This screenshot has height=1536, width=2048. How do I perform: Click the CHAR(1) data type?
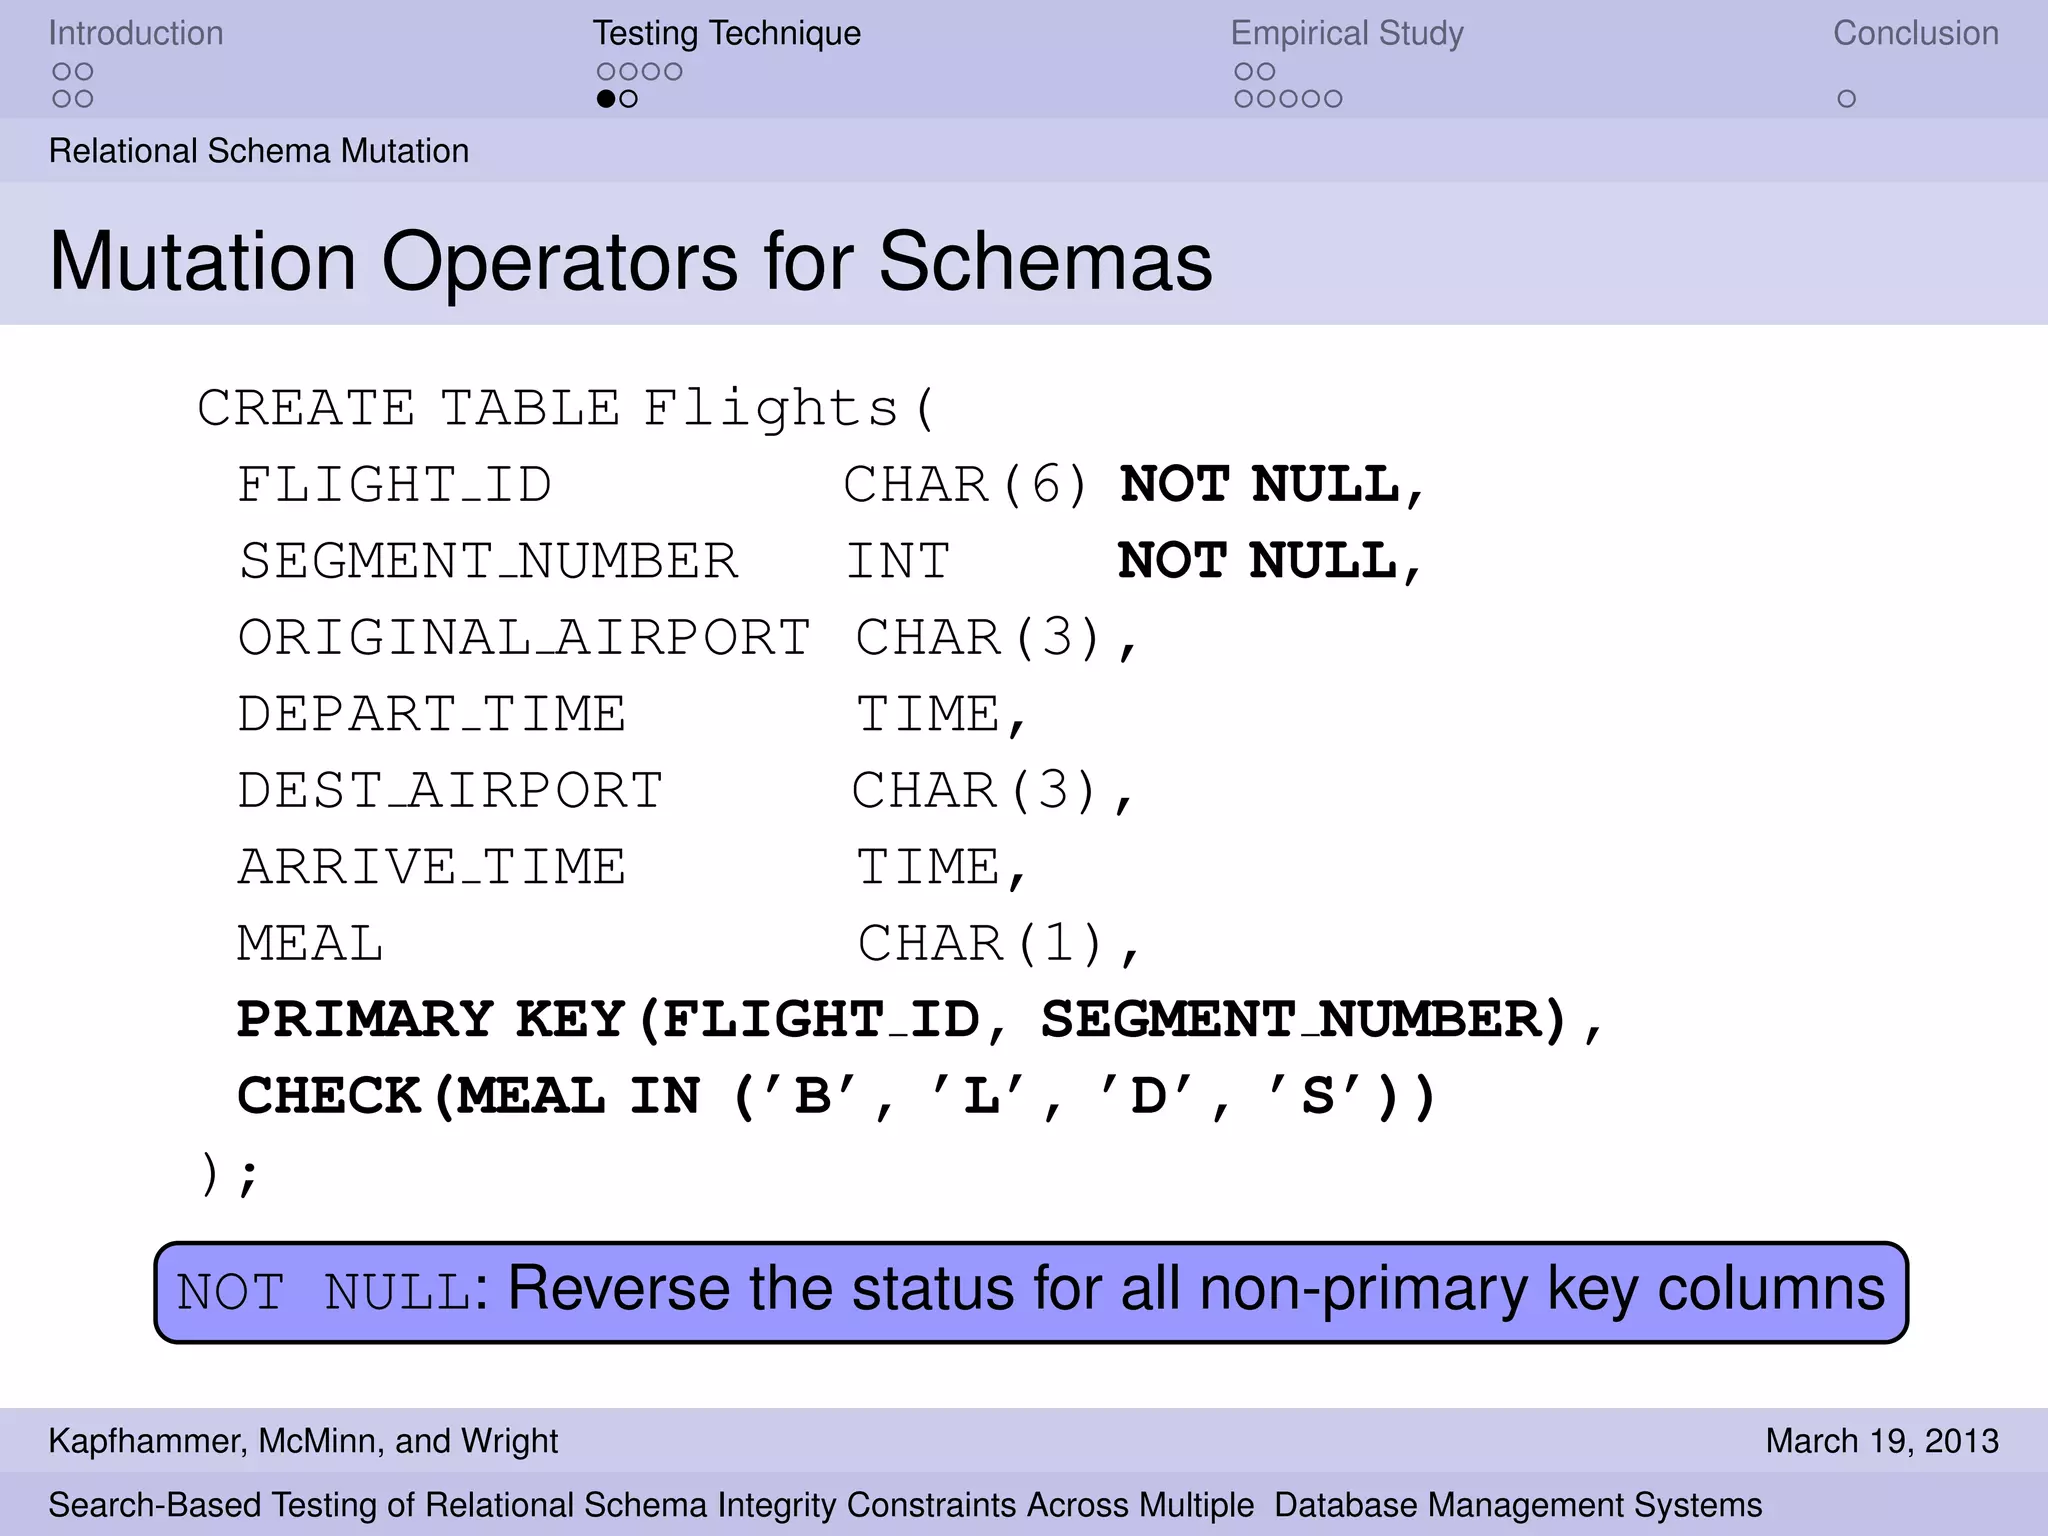coord(980,943)
